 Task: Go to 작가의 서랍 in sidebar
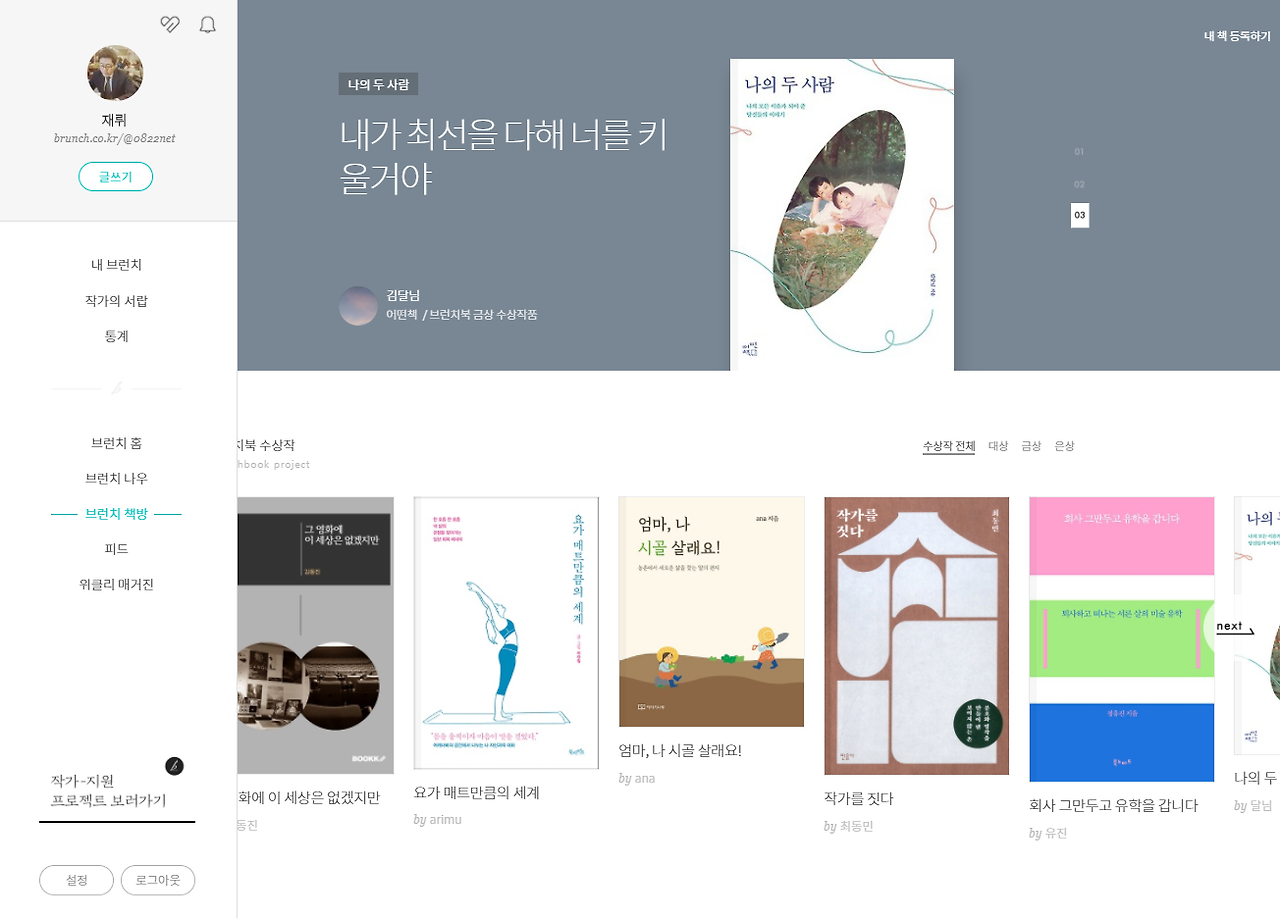click(116, 301)
